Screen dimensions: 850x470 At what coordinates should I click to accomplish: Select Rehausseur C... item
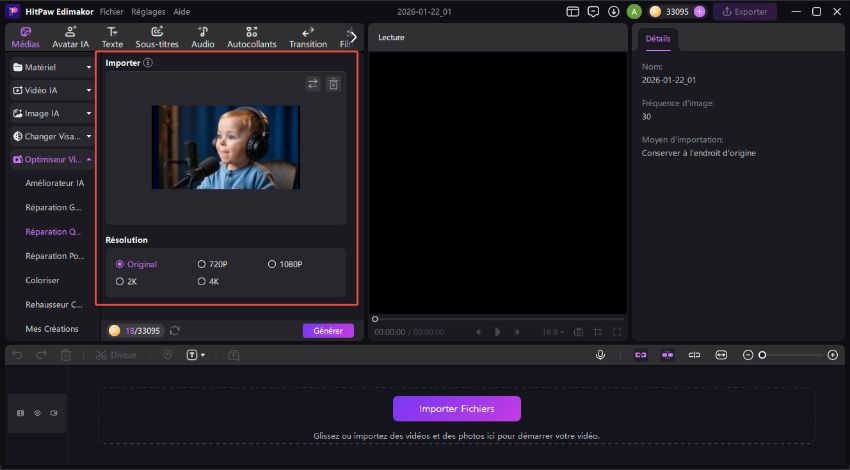pos(54,305)
